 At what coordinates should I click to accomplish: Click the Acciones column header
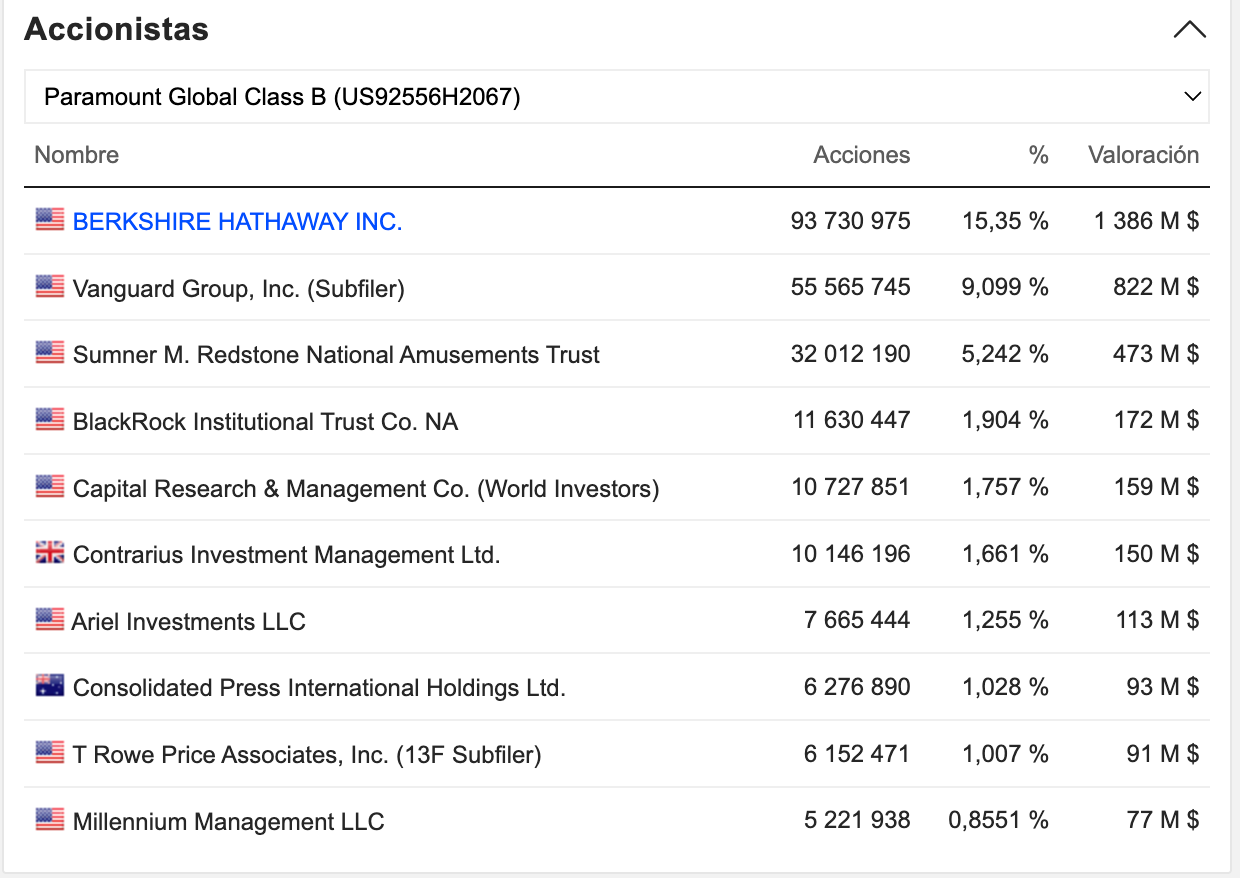[862, 155]
